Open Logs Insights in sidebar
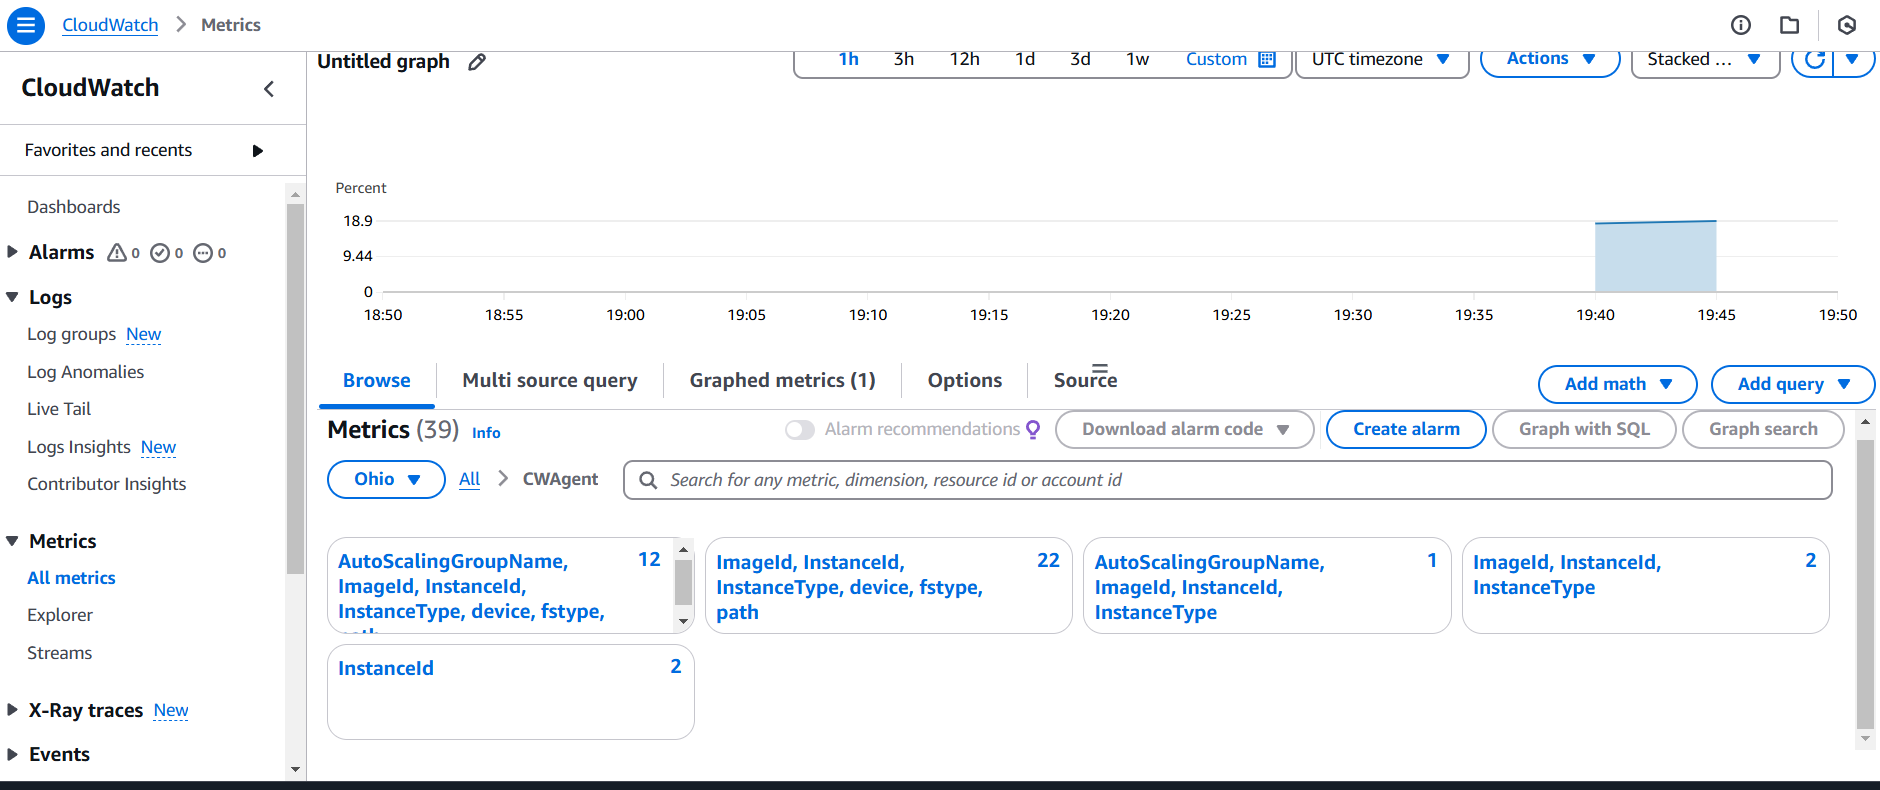 79,447
